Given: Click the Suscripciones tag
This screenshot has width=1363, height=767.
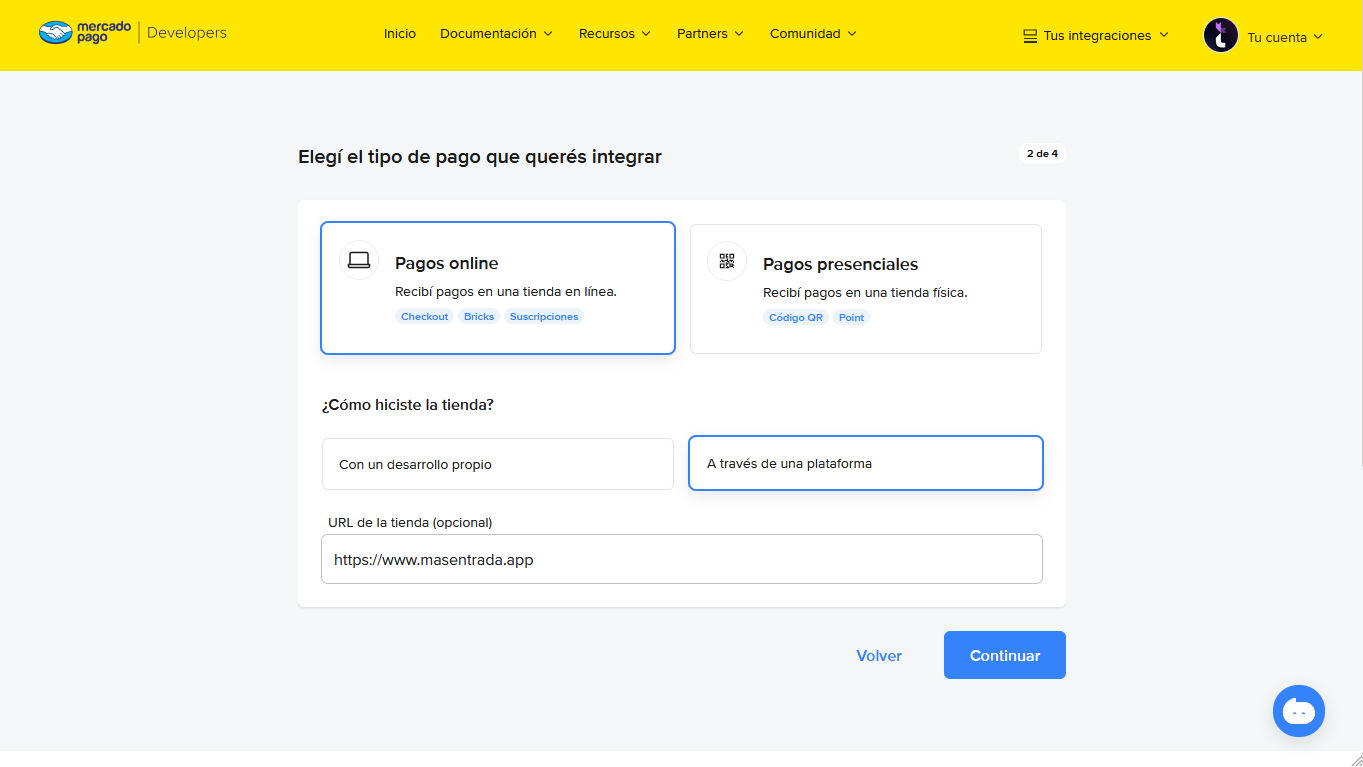Looking at the screenshot, I should (x=544, y=316).
